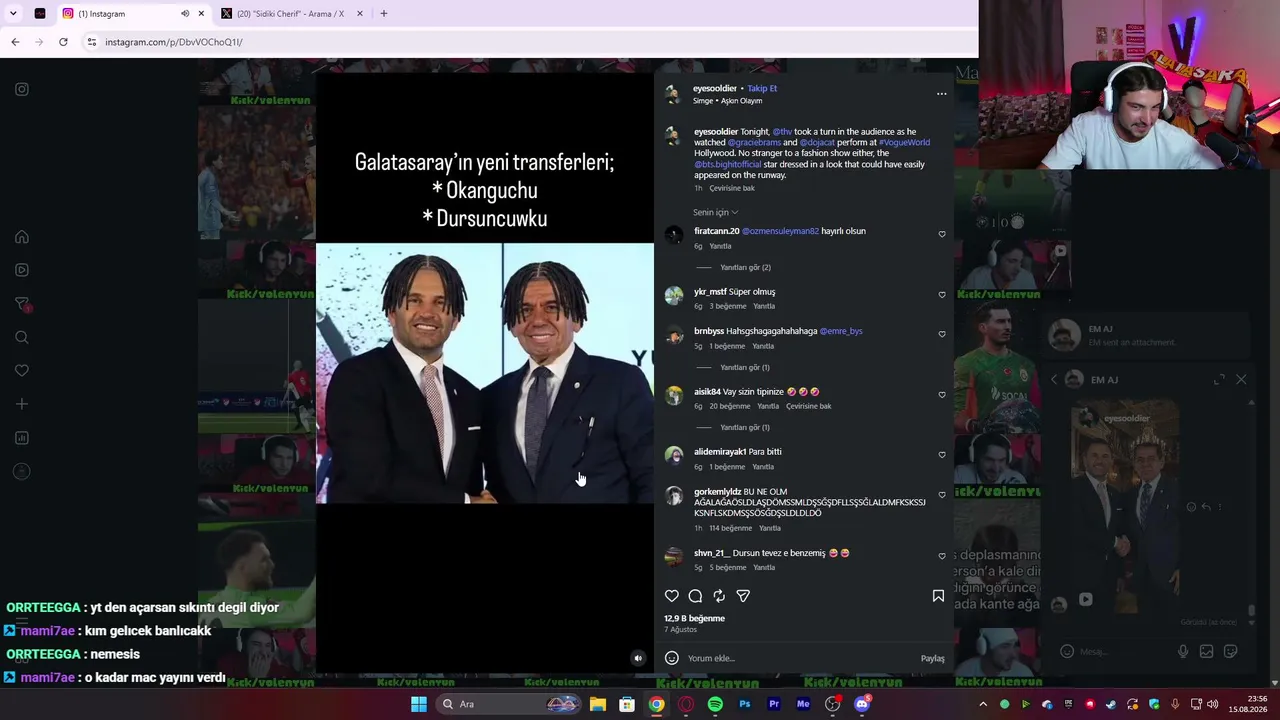The width and height of the screenshot is (1280, 720).
Task: Open the Windows Start menu
Action: (419, 704)
